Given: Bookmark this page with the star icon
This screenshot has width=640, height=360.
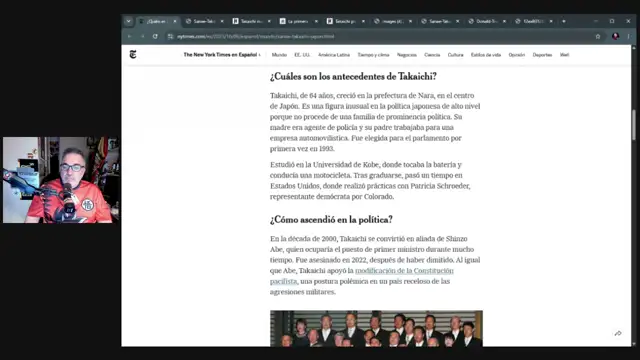Looking at the screenshot, I should point(598,36).
